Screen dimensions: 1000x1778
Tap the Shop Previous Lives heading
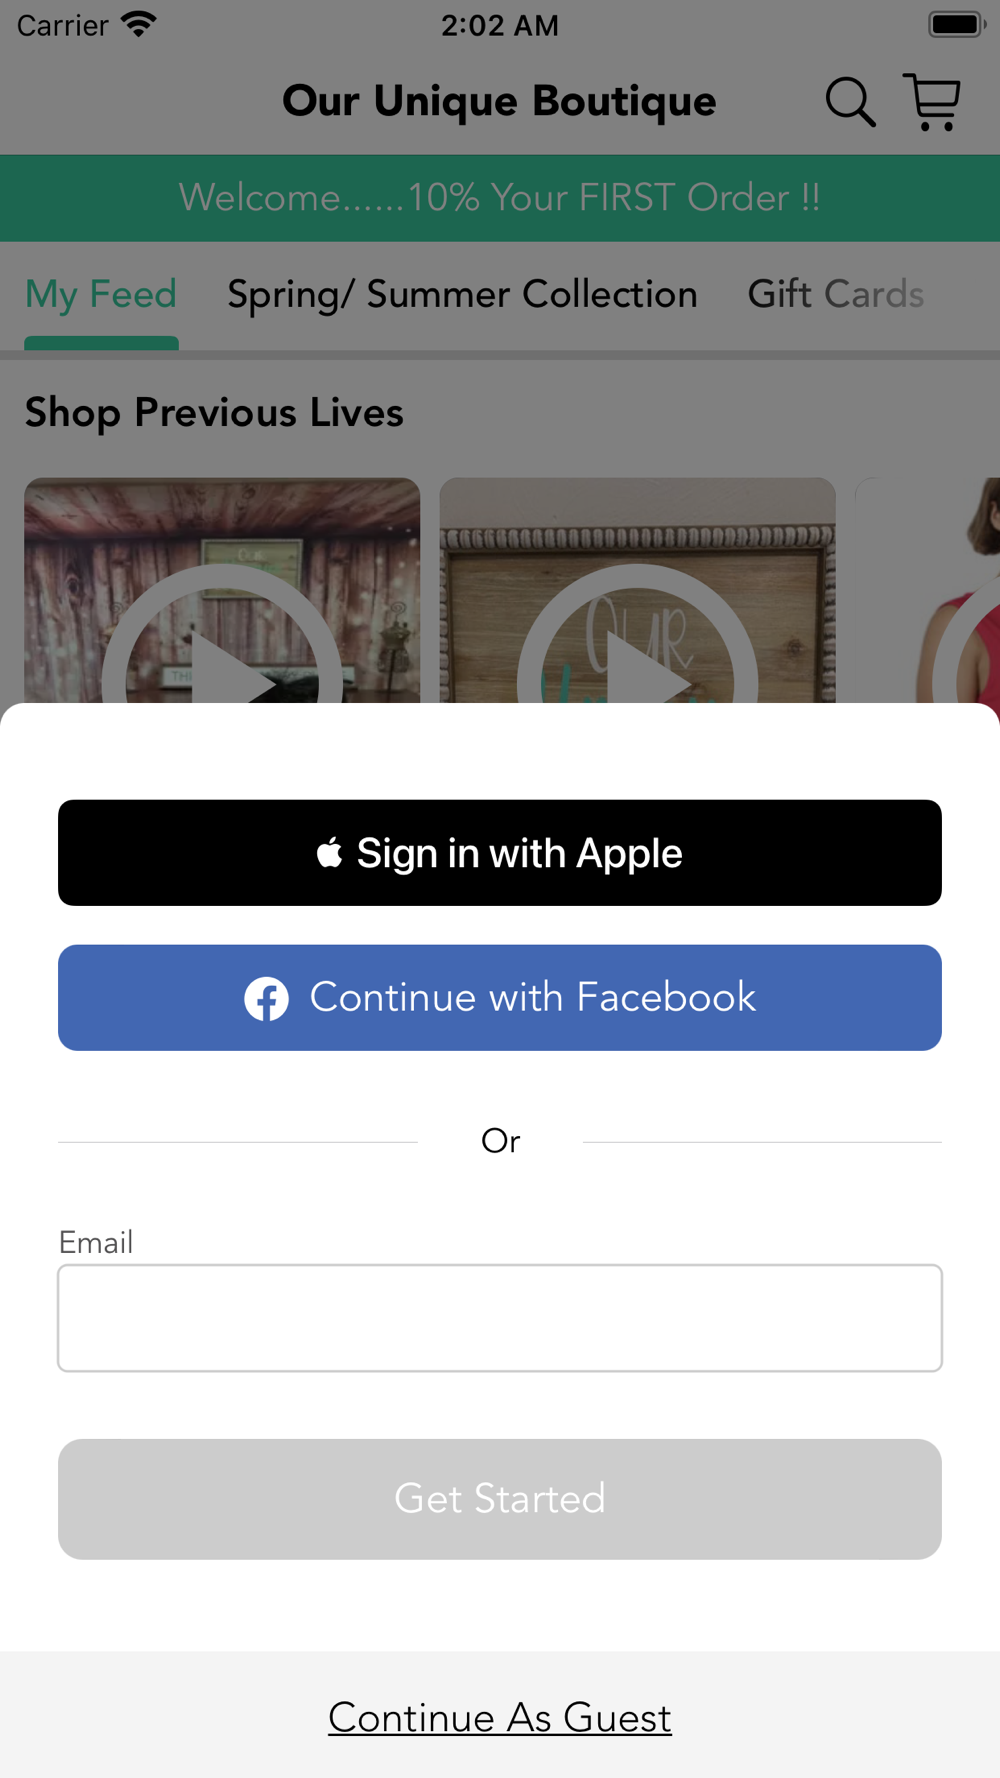[214, 413]
